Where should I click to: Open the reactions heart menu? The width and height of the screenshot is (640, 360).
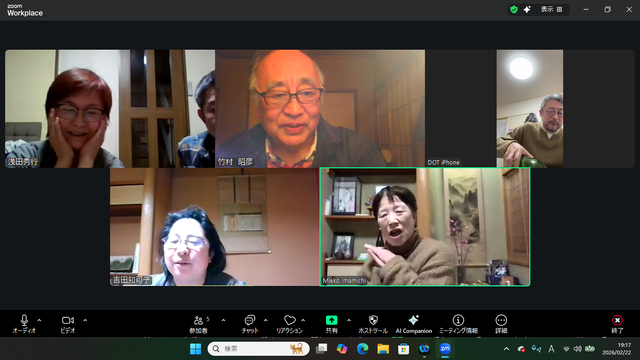(x=289, y=324)
